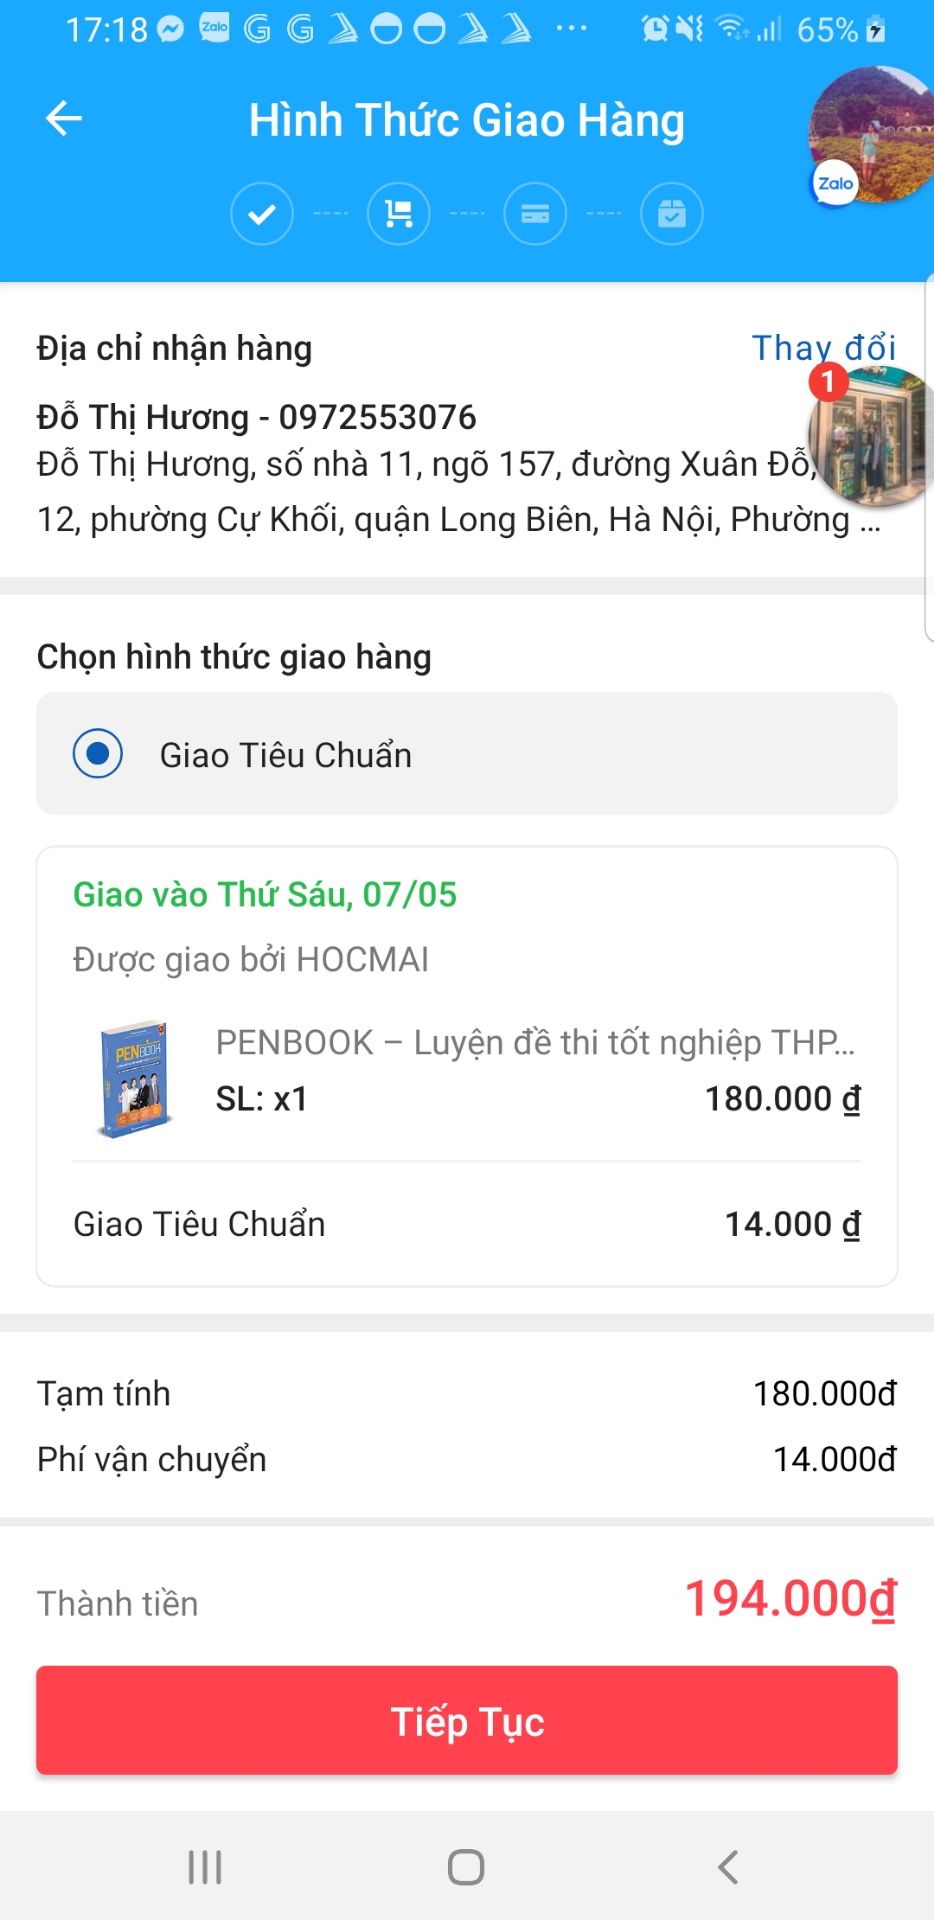Screen dimensions: 934x1920
Task: Tap the PENBOOK product title
Action: 535,1043
